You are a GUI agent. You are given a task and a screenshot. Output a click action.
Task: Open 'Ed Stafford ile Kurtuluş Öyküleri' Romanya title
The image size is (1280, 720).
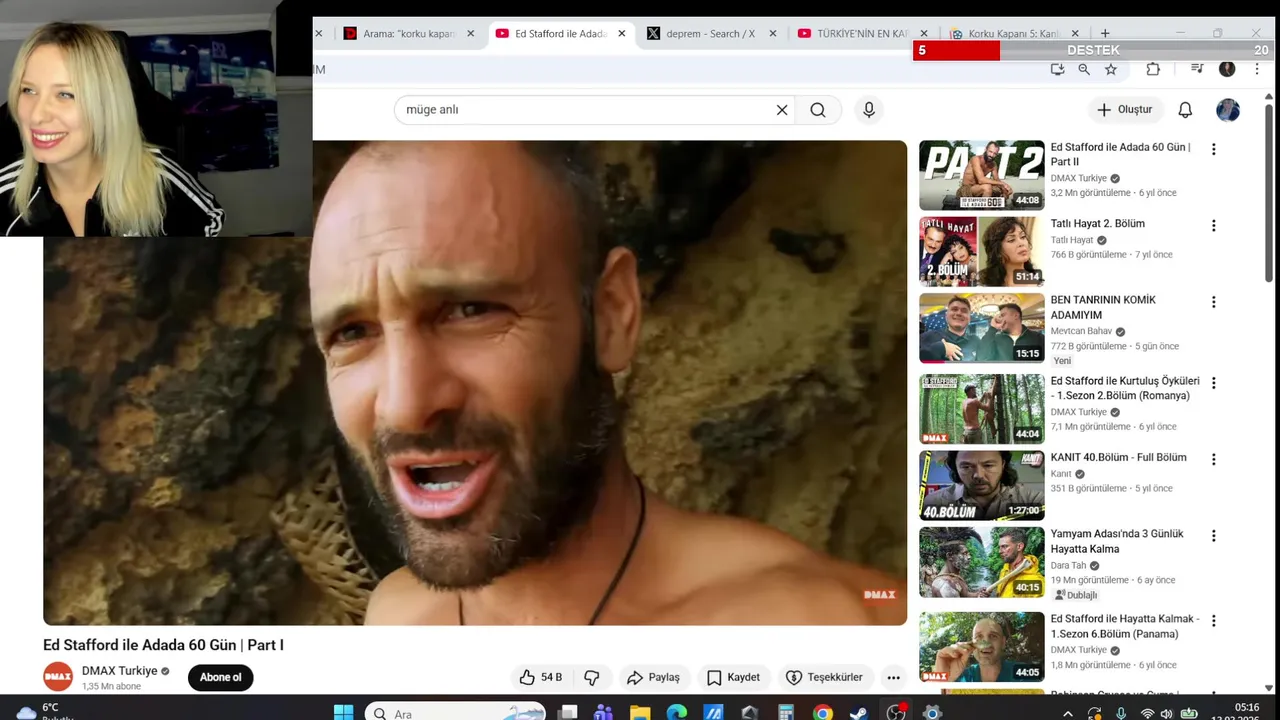tap(1125, 388)
